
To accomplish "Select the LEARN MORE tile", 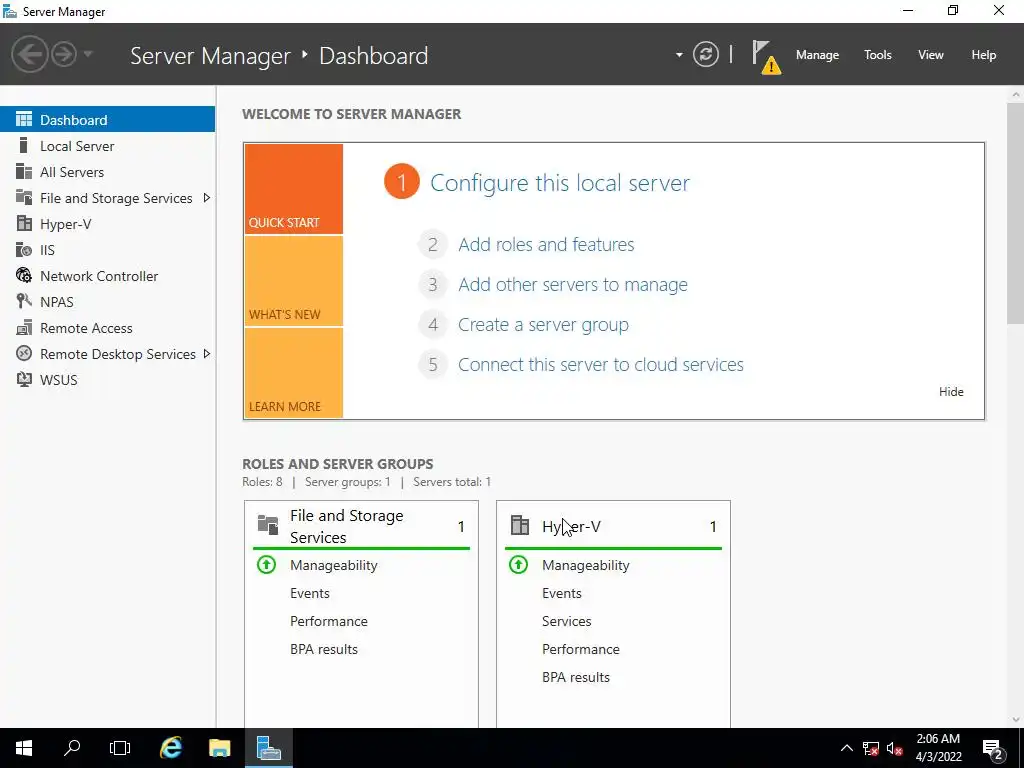I will (293, 373).
